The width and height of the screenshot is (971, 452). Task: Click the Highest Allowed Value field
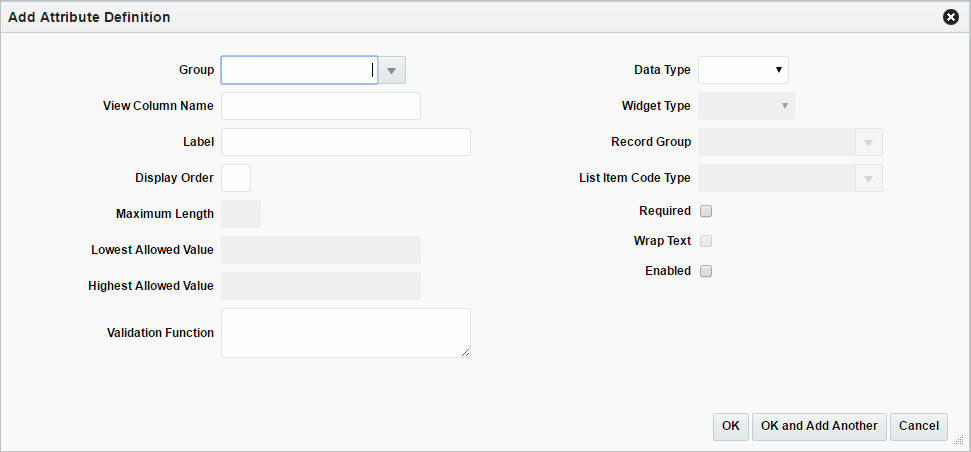click(321, 286)
